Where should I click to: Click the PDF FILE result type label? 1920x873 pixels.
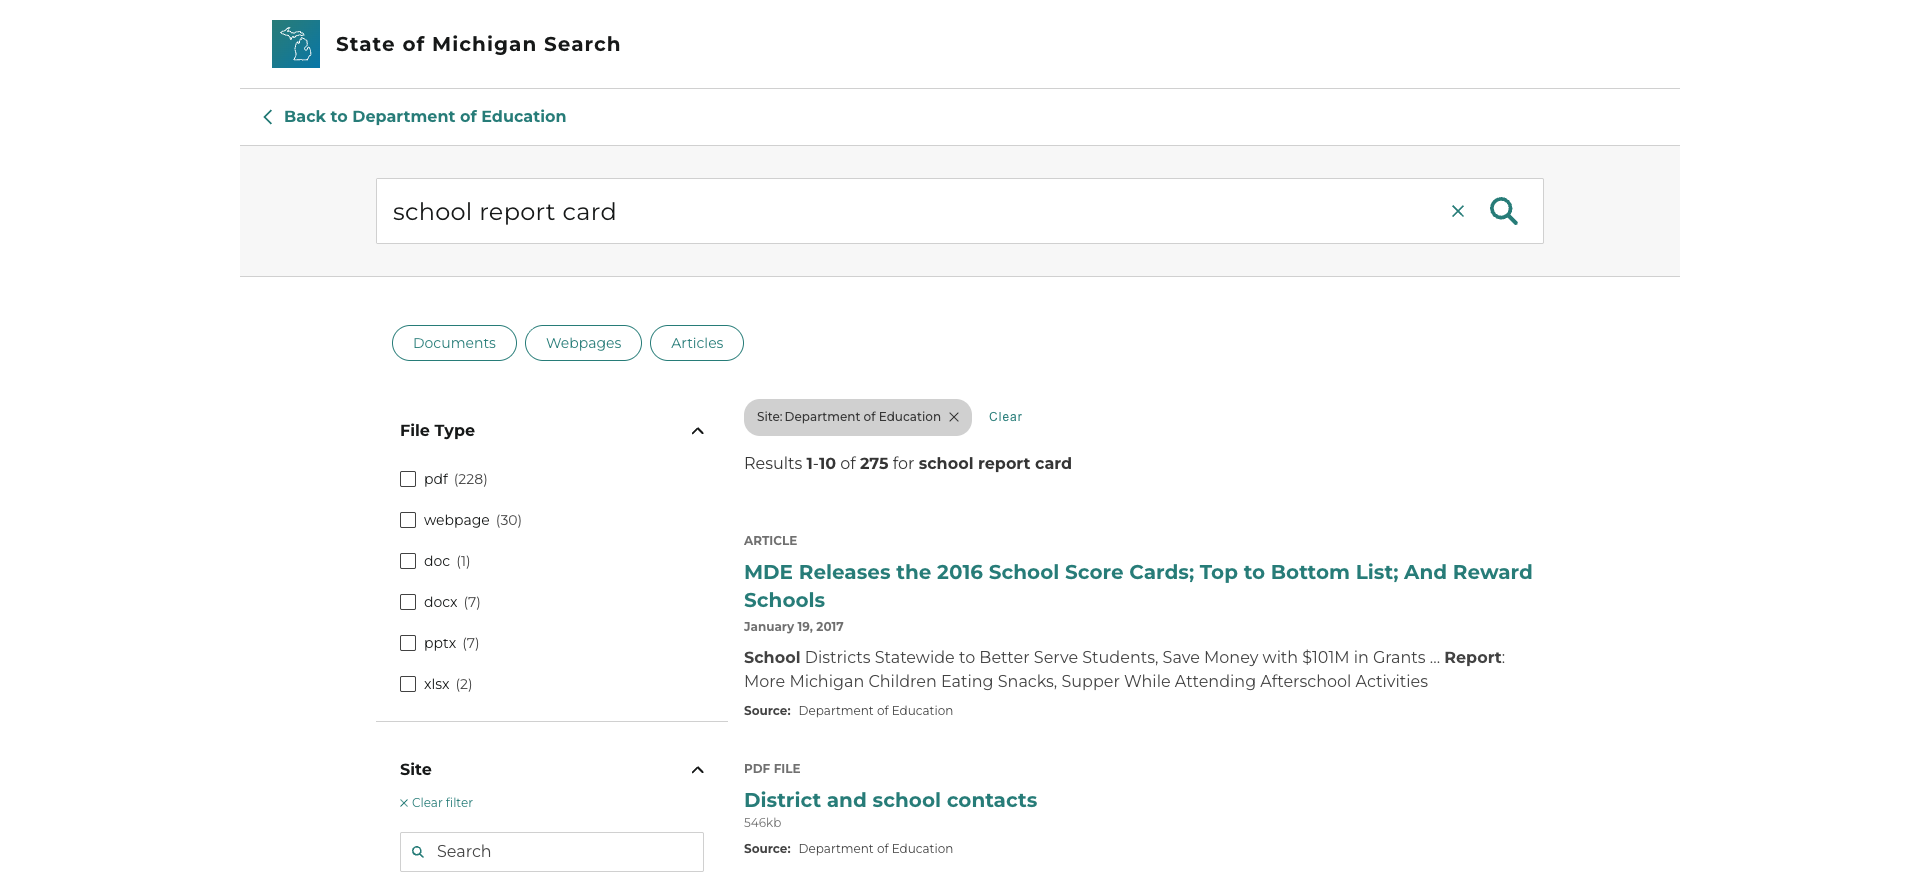(772, 769)
